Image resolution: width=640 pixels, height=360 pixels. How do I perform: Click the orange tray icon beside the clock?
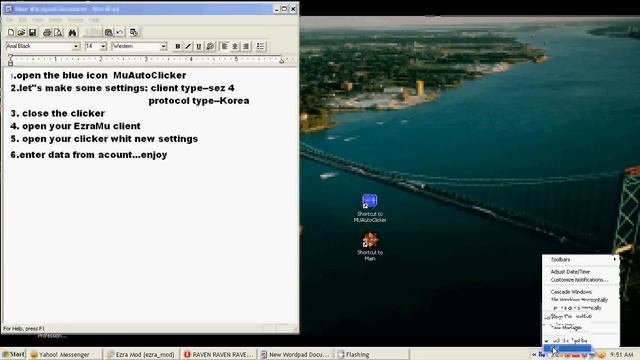tap(601, 355)
